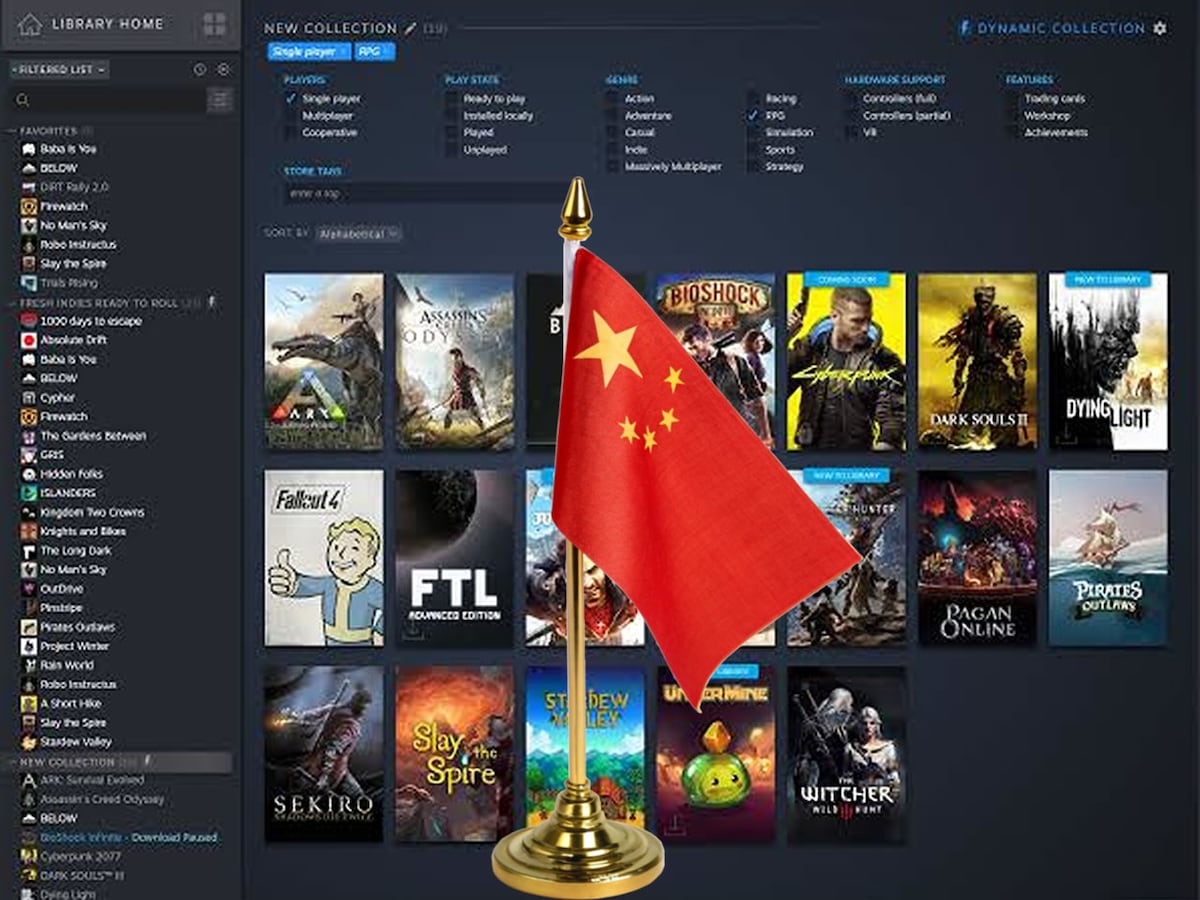The height and width of the screenshot is (900, 1200).
Task: Collapse Fresh Indies Ready to Roll section
Action: click(x=12, y=302)
